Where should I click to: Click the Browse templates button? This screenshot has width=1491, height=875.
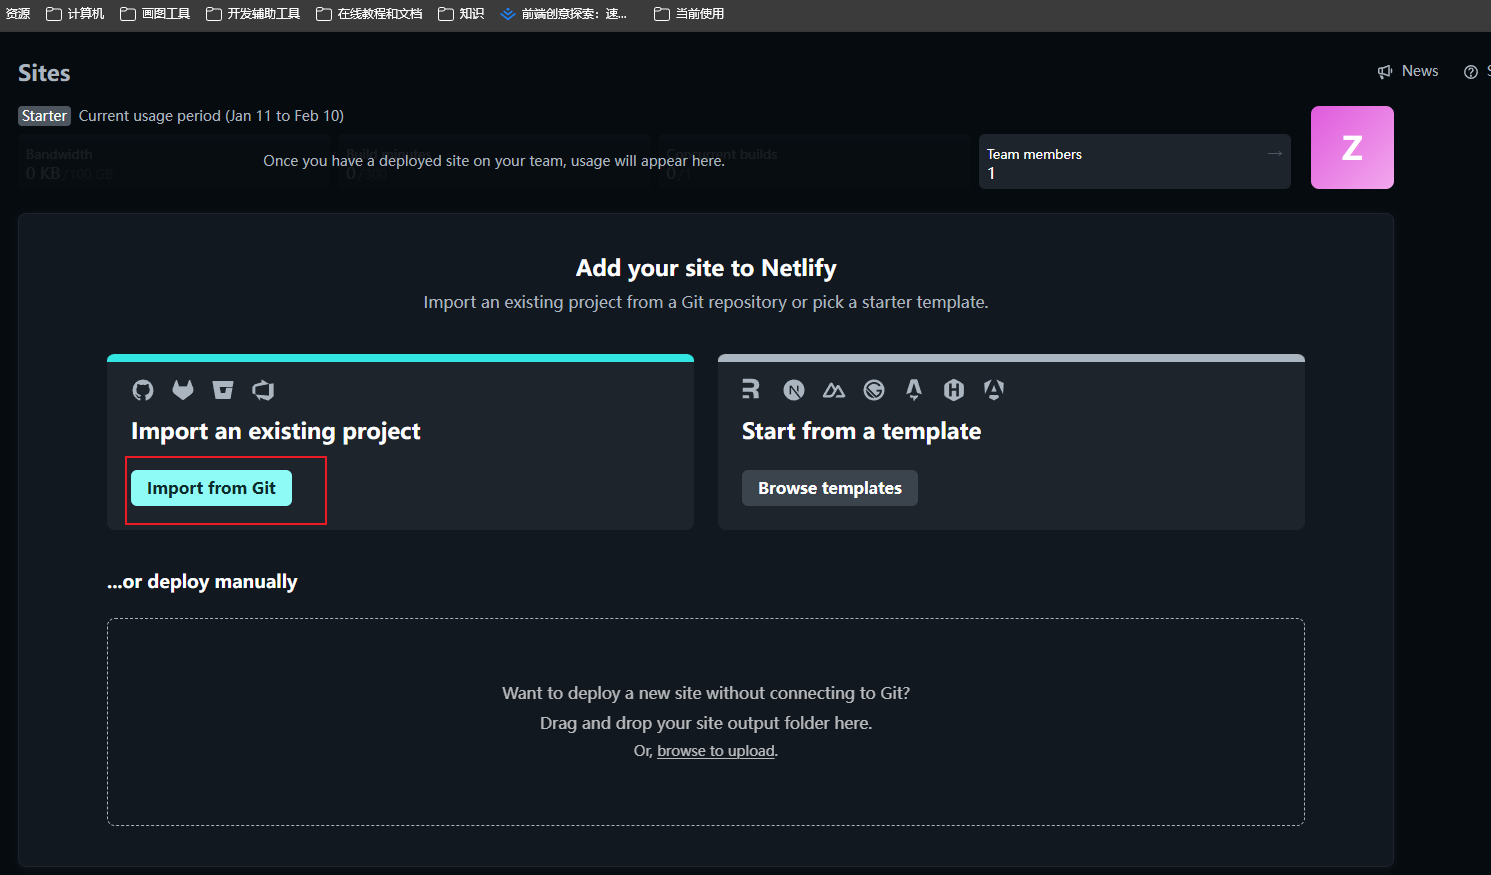point(830,488)
